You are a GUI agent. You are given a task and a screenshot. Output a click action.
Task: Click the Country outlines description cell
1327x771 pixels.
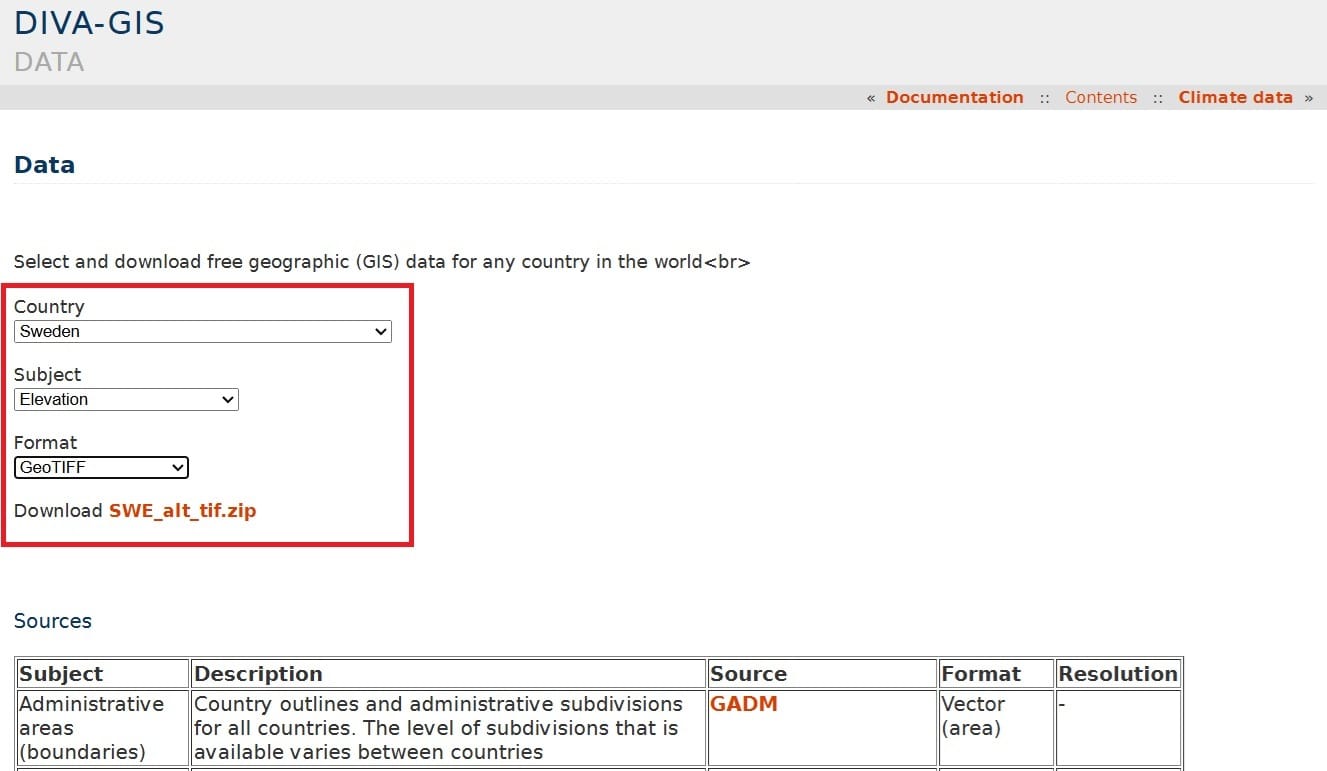click(448, 728)
